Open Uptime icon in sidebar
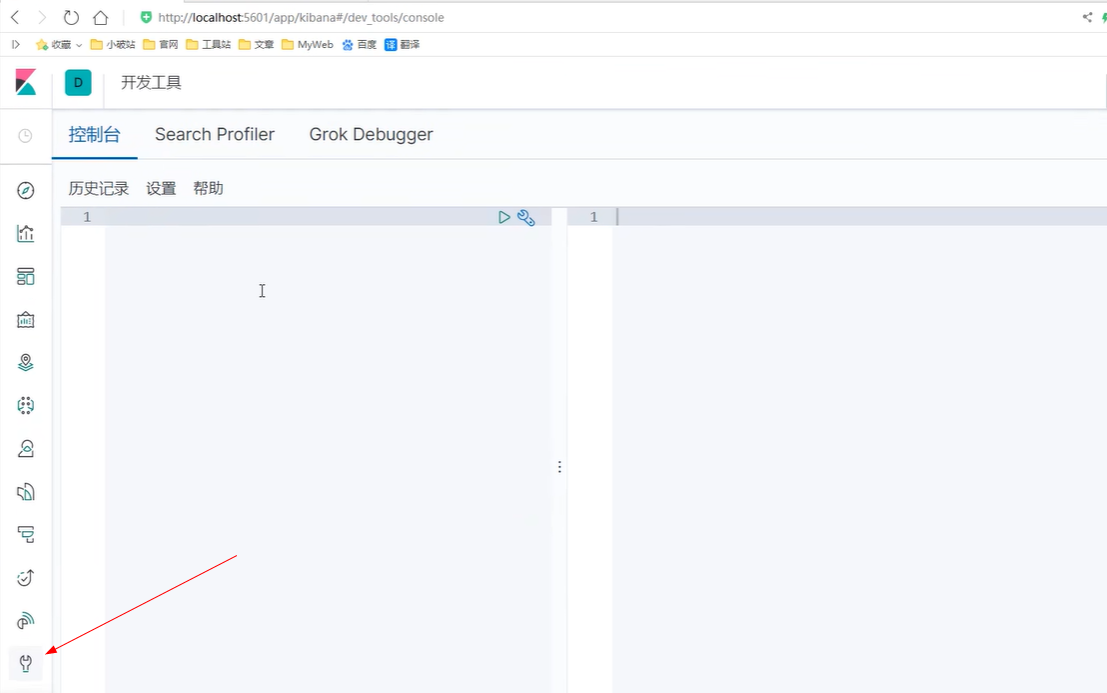1107x693 pixels. pos(25,578)
